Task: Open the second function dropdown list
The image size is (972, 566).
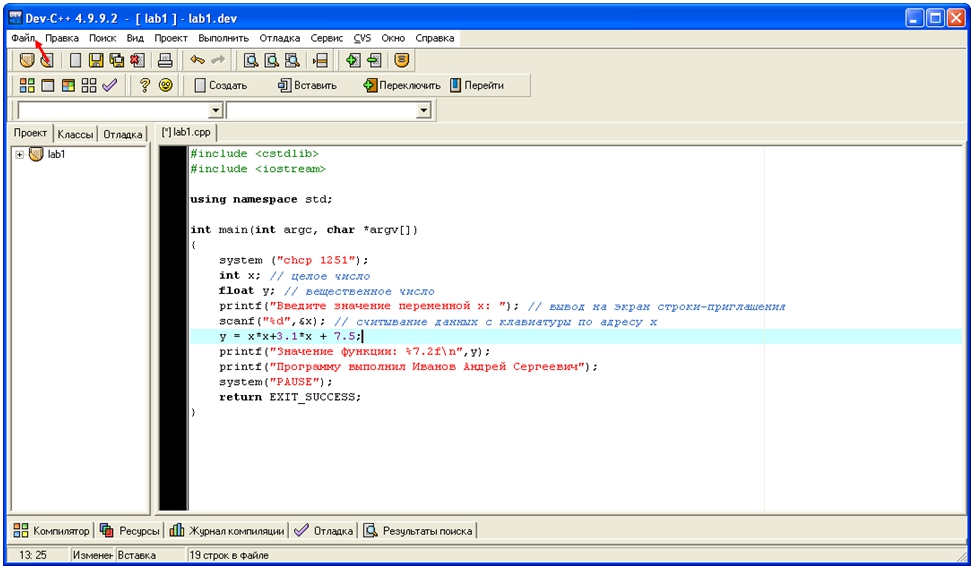Action: coord(424,111)
